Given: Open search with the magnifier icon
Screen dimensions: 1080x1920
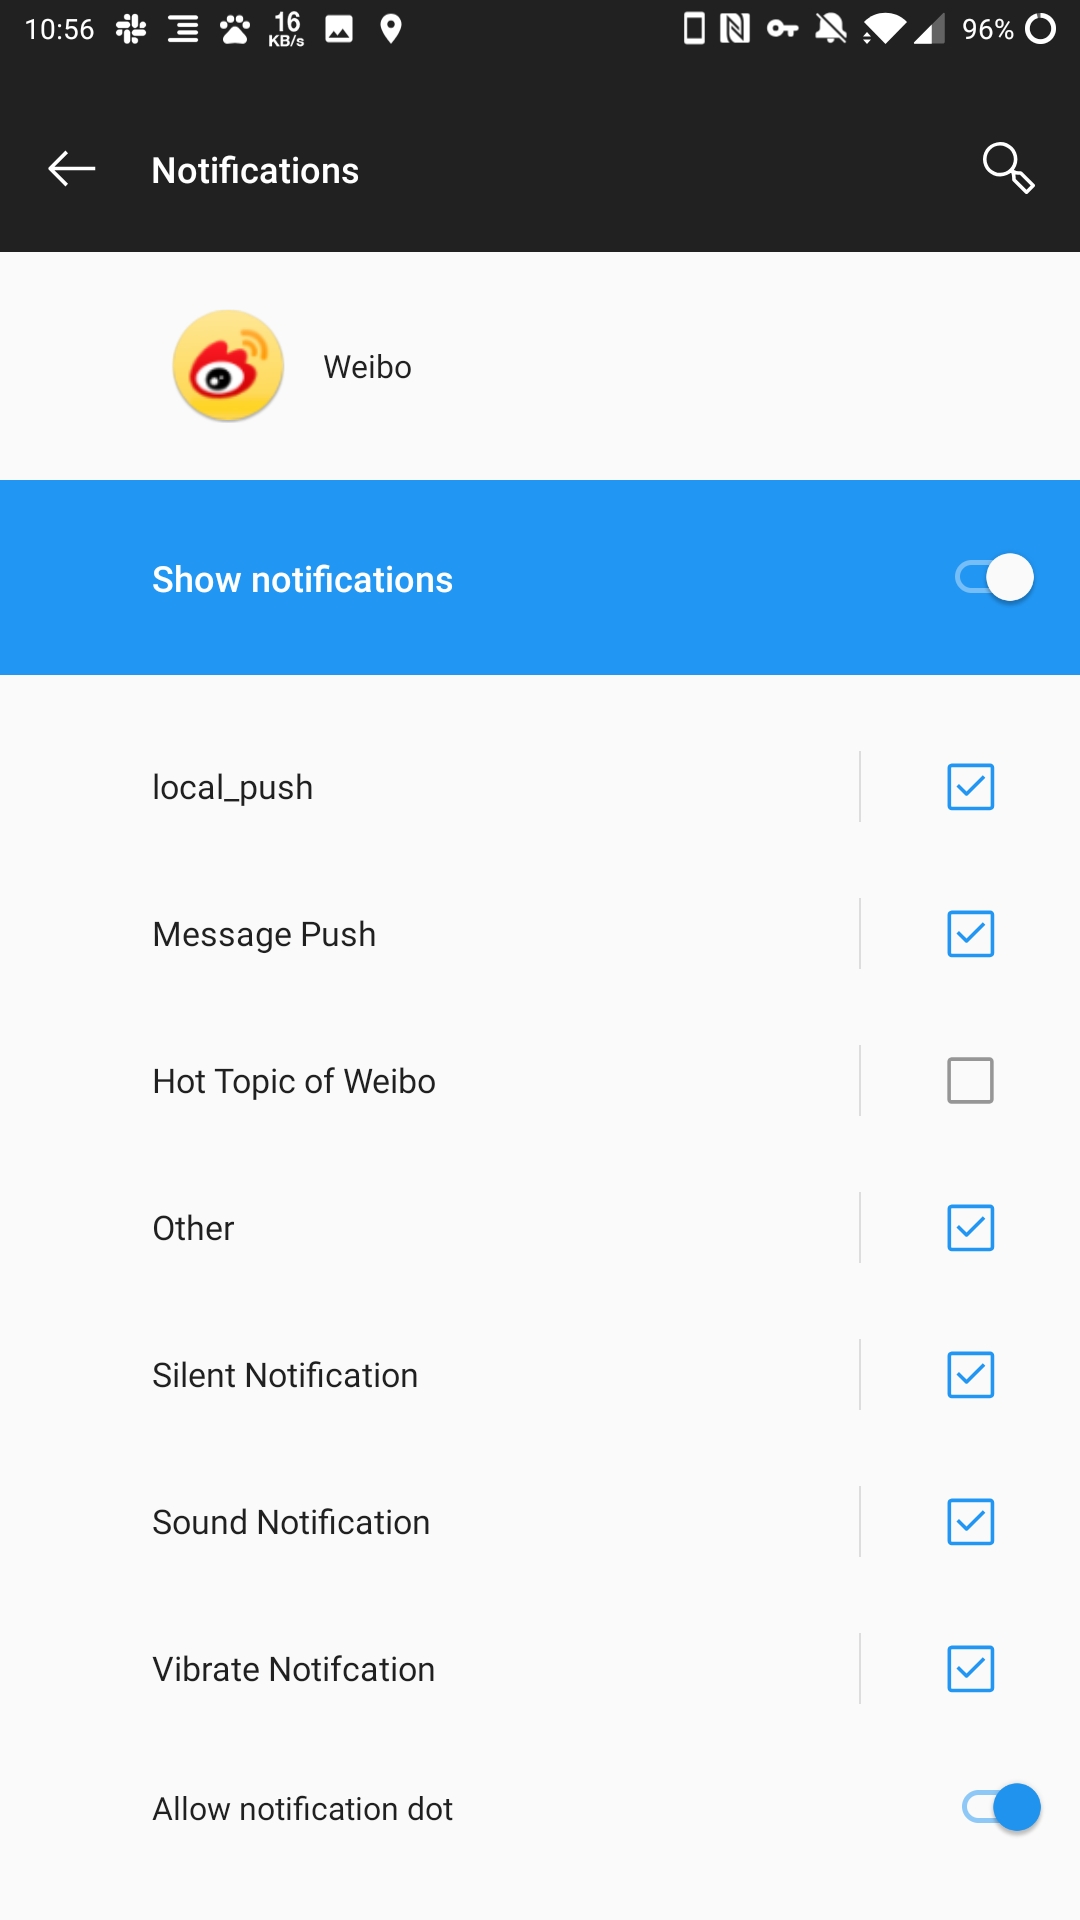Looking at the screenshot, I should [x=1008, y=168].
